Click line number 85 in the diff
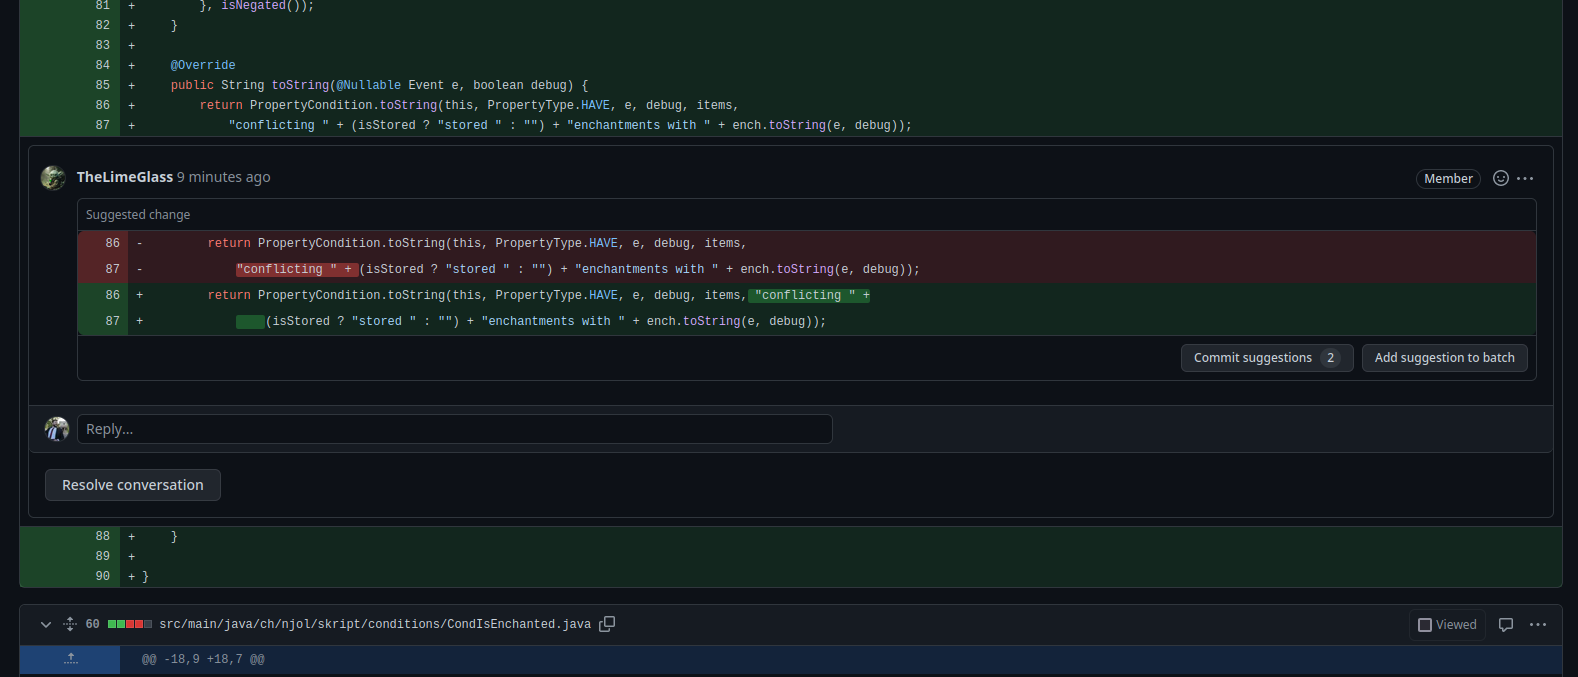Viewport: 1578px width, 677px height. coord(103,85)
